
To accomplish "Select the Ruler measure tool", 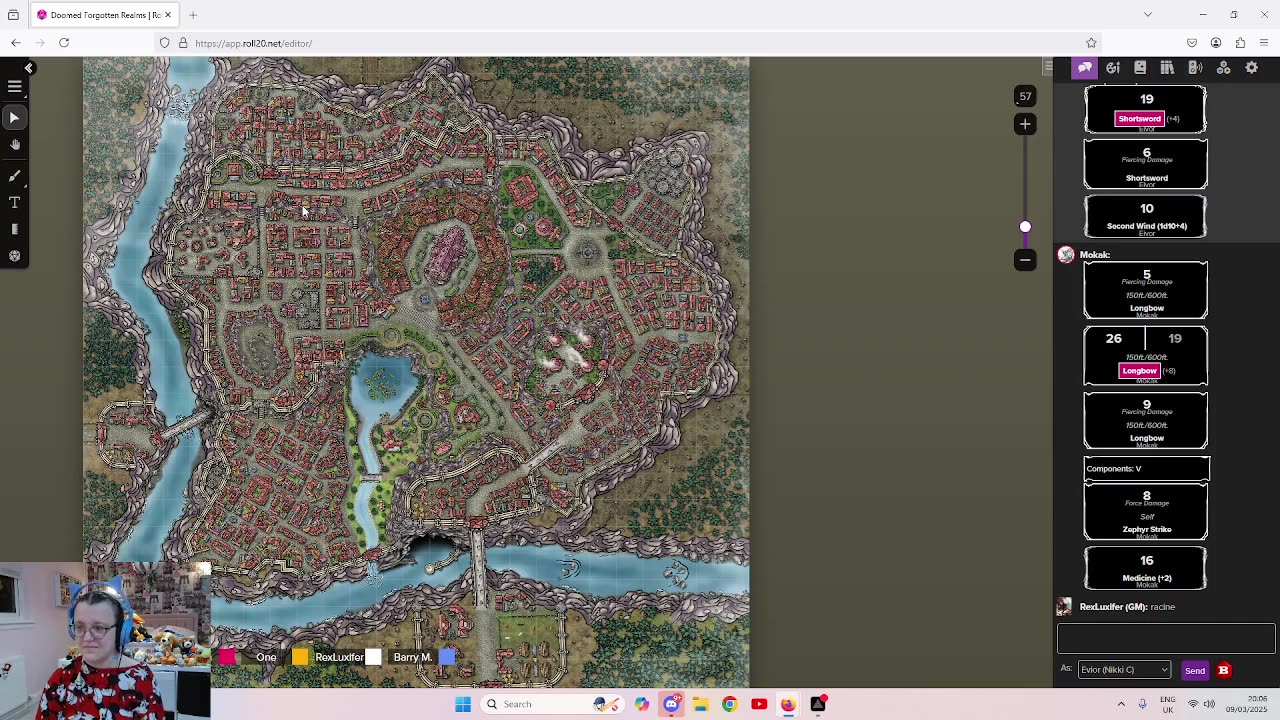I will pos(15,229).
